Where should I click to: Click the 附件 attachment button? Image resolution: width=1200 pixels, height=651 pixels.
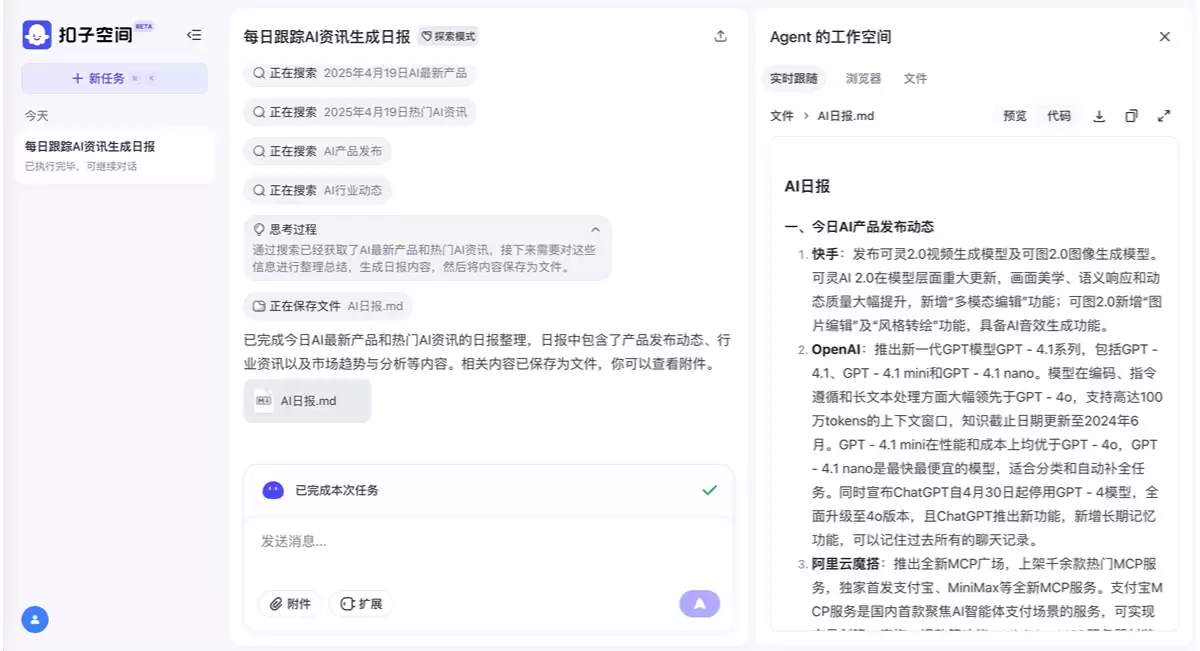point(290,604)
